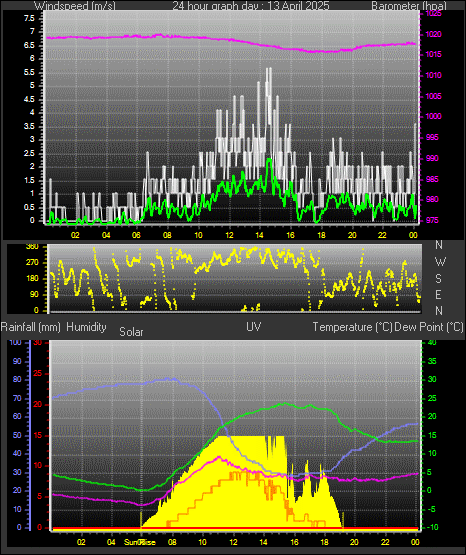Click the "24 hour graph day : 13 April 2025" heading

251,6
